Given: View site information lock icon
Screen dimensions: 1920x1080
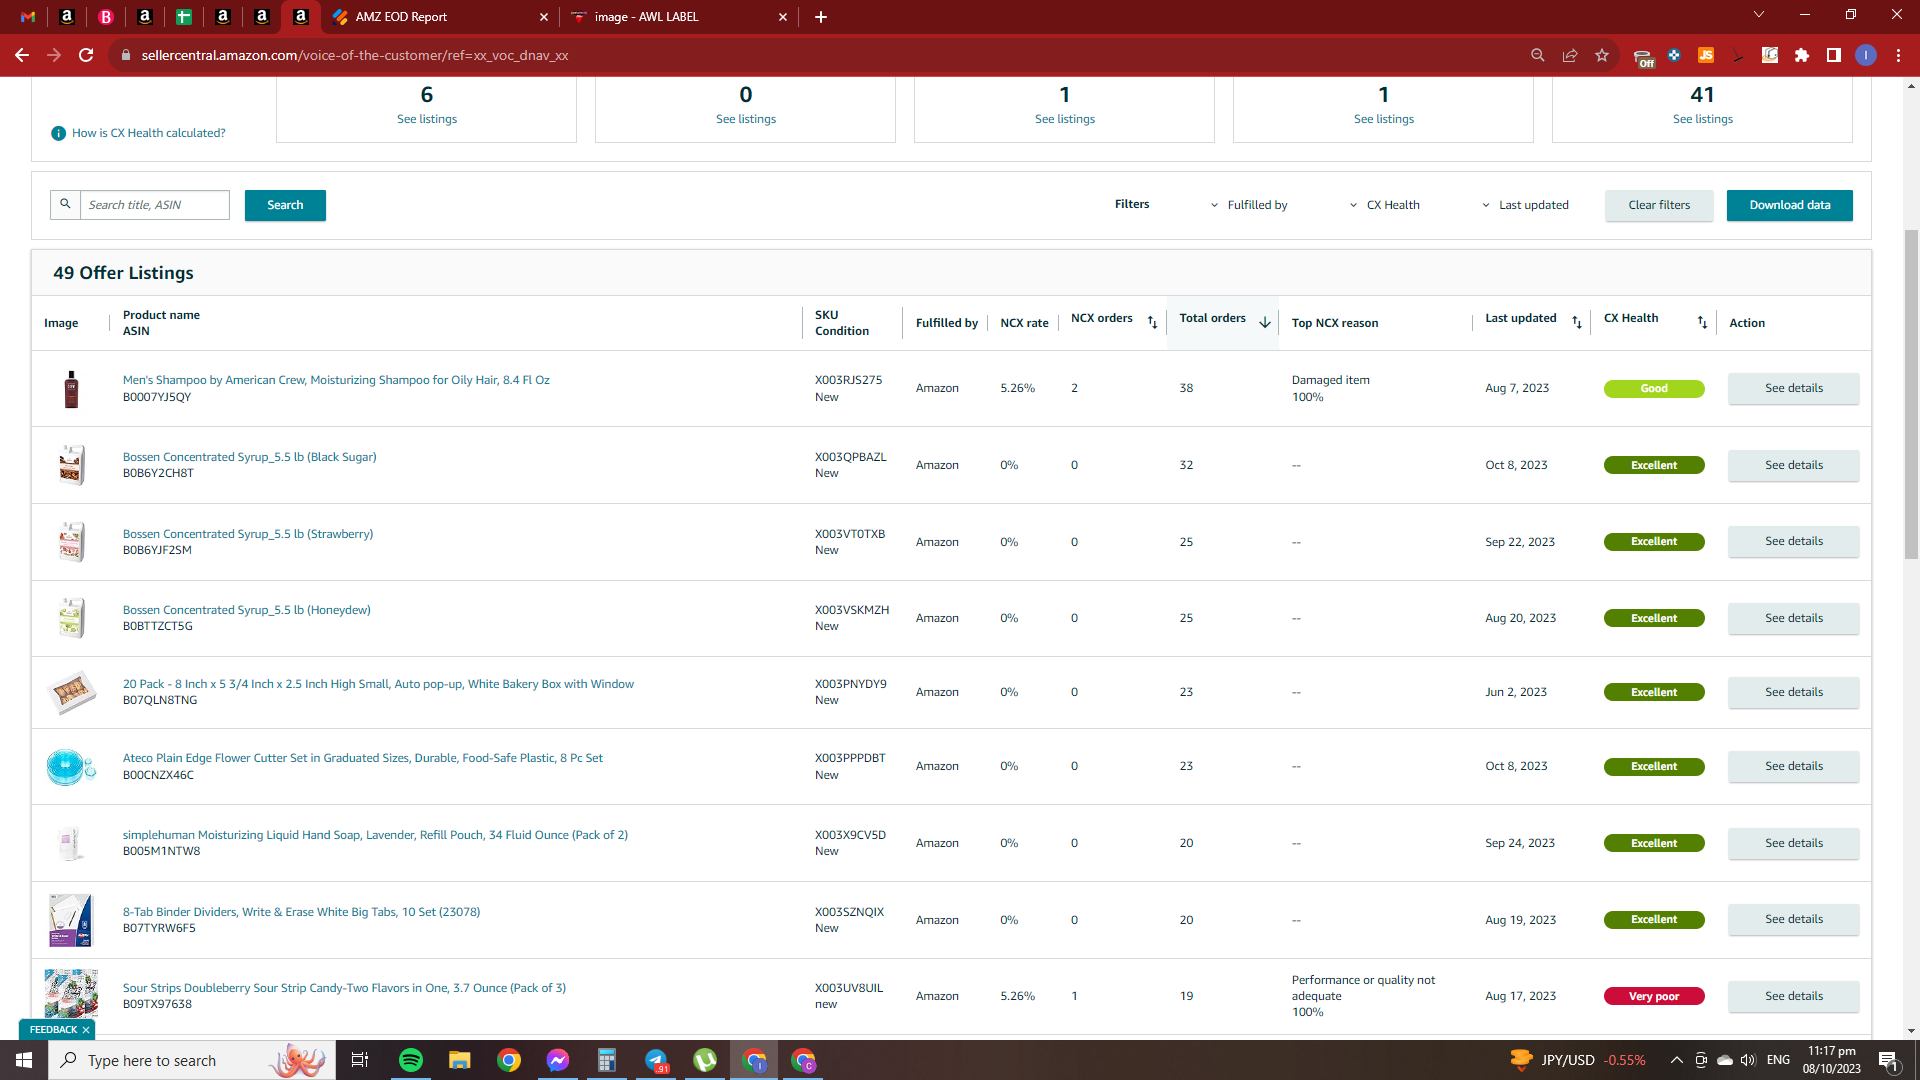Looking at the screenshot, I should tap(126, 55).
